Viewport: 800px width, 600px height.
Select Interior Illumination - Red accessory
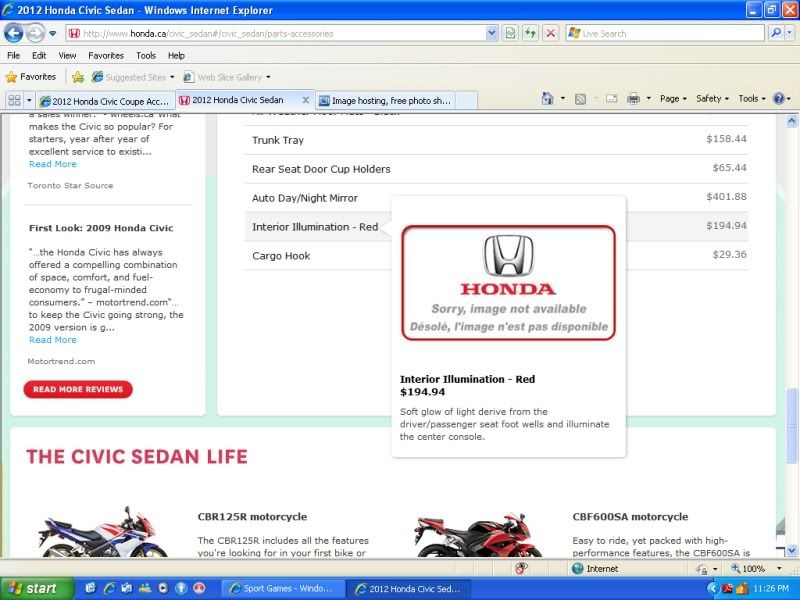(496, 227)
